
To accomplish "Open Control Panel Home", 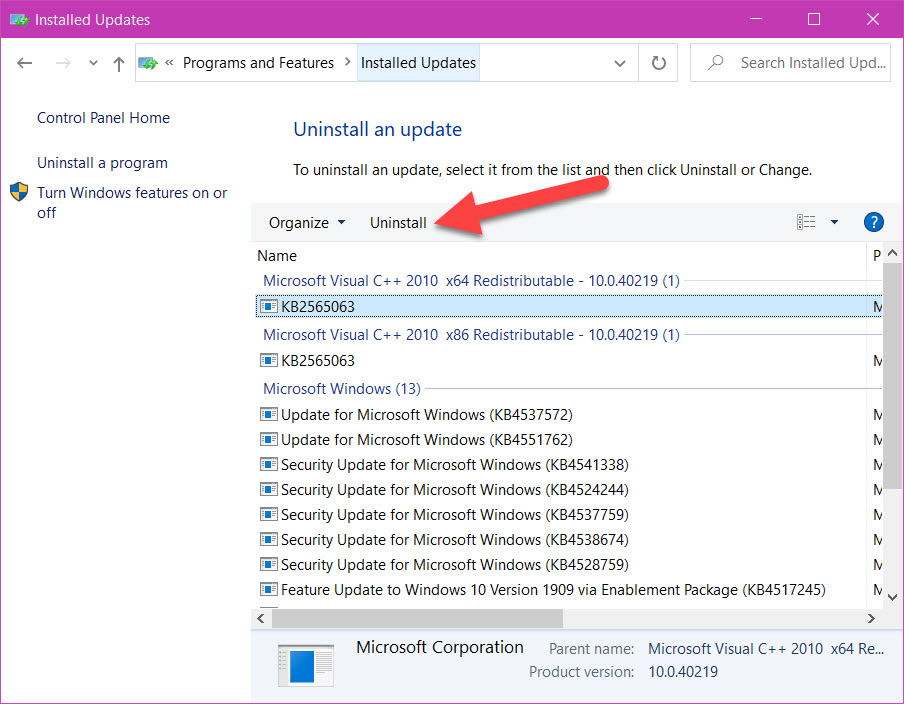I will point(104,118).
